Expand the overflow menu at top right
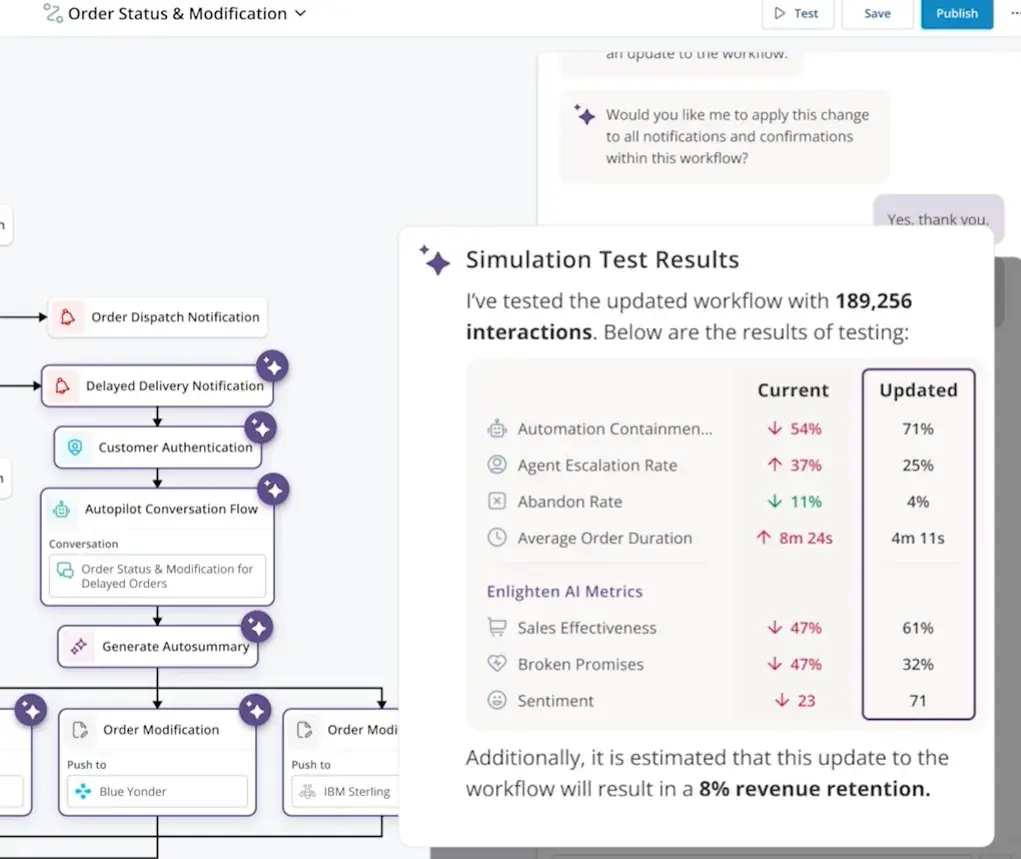Screen dimensions: 1021x859 (x=1013, y=12)
